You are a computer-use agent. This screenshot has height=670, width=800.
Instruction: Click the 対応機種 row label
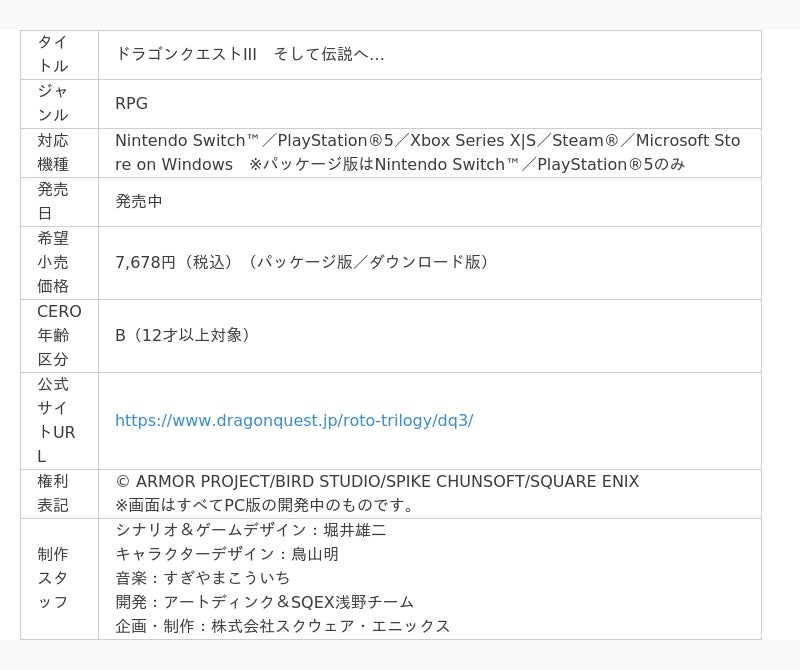click(53, 152)
